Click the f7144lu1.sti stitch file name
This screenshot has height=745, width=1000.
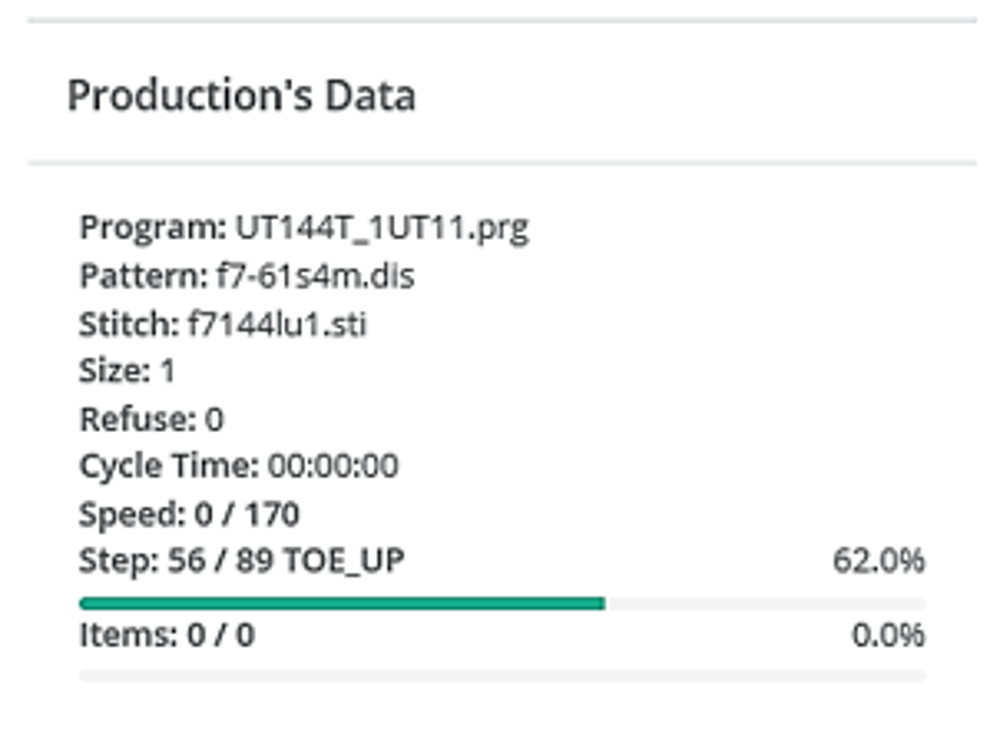coord(276,324)
